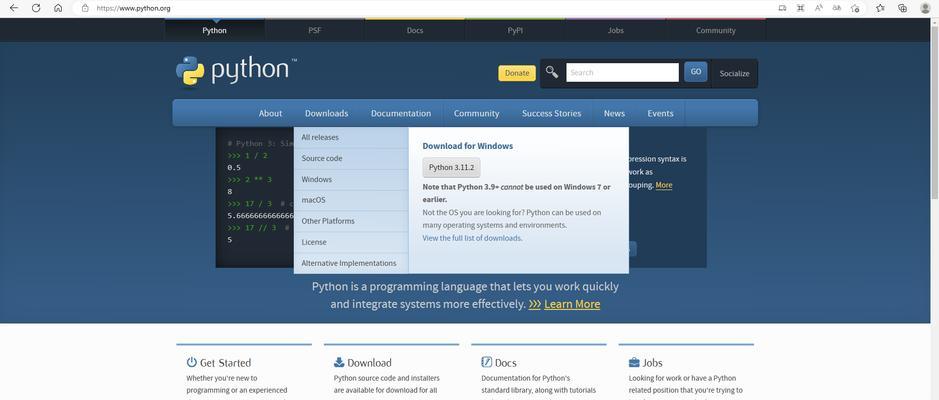This screenshot has height=400, width=939.
Task: Open the Documentation menu
Action: point(401,113)
